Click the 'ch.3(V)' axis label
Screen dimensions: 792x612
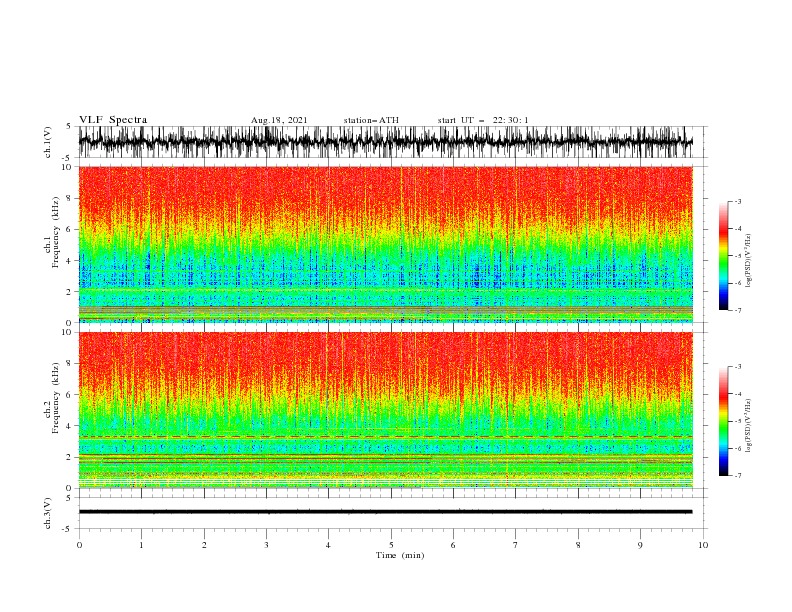[x=48, y=513]
